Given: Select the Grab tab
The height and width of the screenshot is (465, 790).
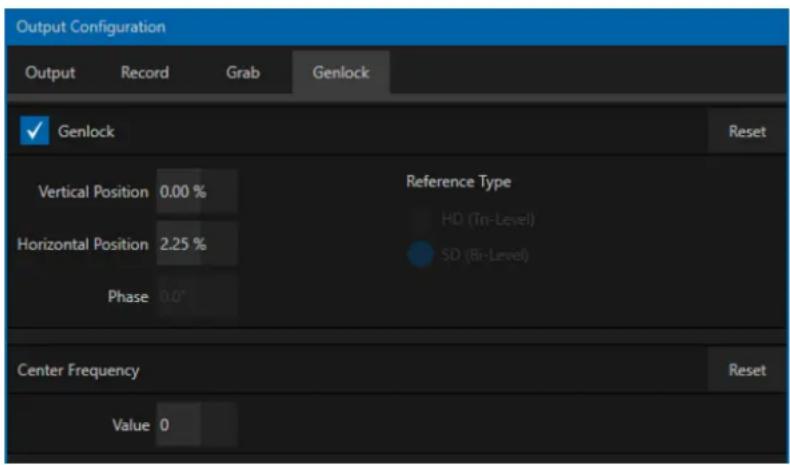Looking at the screenshot, I should pos(243,73).
